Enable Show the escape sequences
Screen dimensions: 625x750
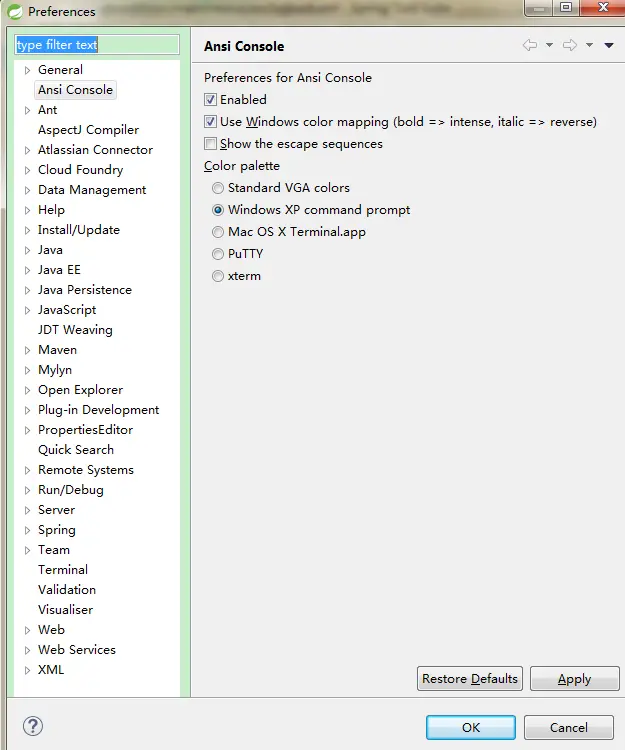(x=210, y=143)
